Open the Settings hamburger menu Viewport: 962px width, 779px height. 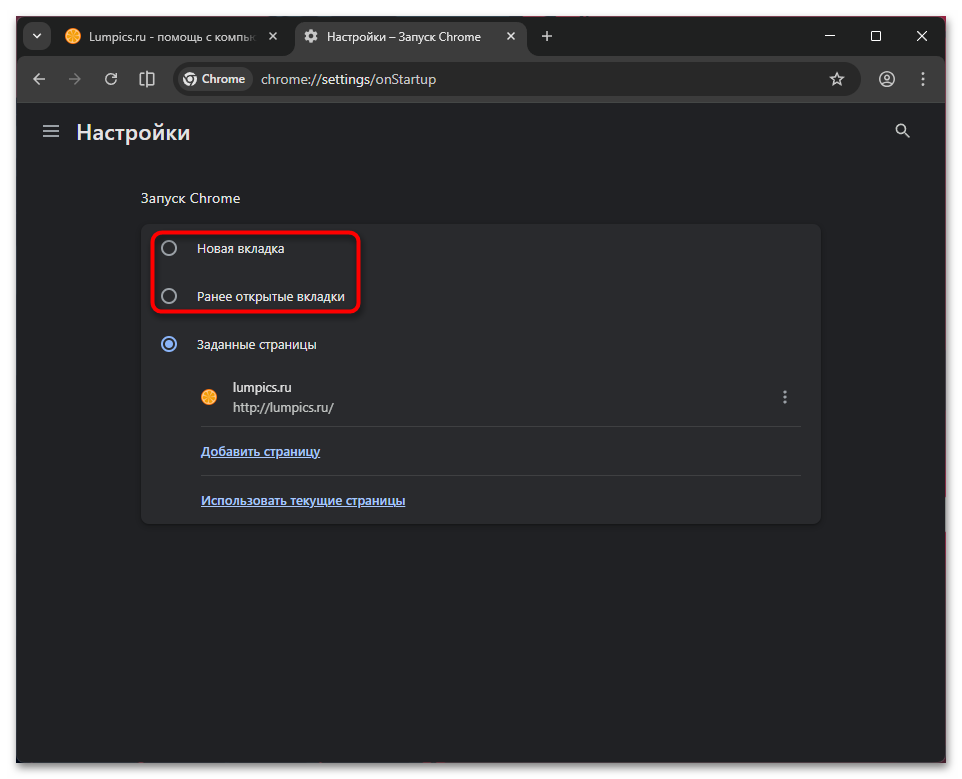click(x=51, y=131)
